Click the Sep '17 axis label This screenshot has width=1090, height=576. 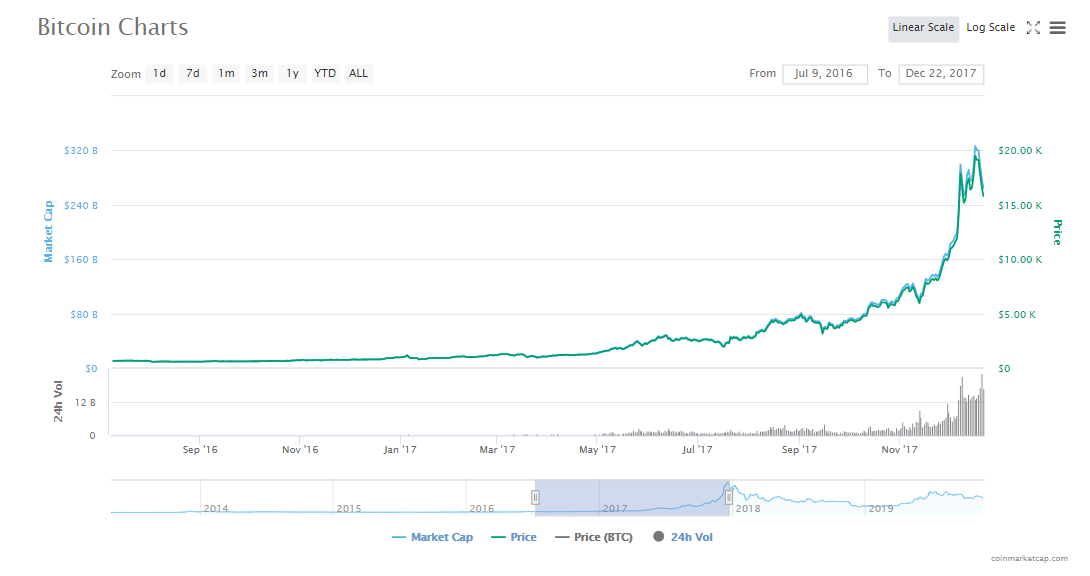tap(799, 450)
